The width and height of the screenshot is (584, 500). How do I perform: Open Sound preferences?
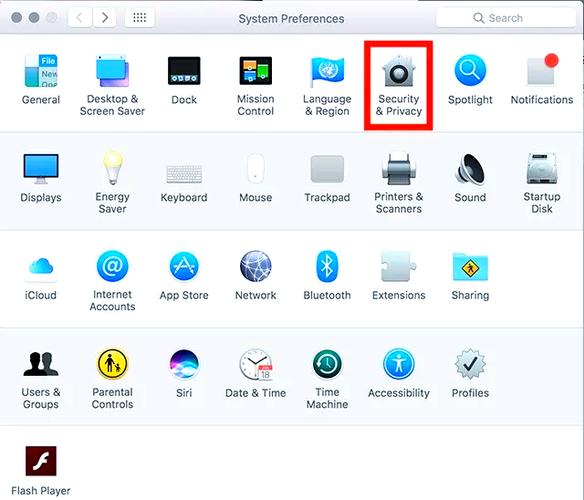pyautogui.click(x=470, y=178)
